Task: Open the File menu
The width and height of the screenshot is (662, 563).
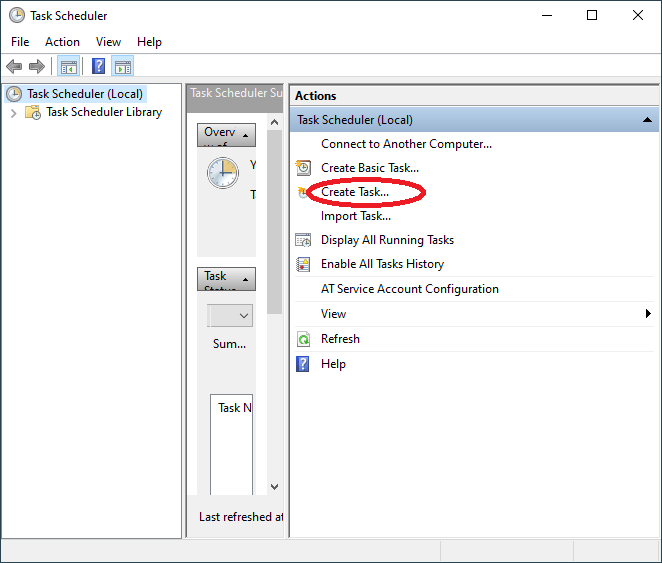Action: (20, 42)
